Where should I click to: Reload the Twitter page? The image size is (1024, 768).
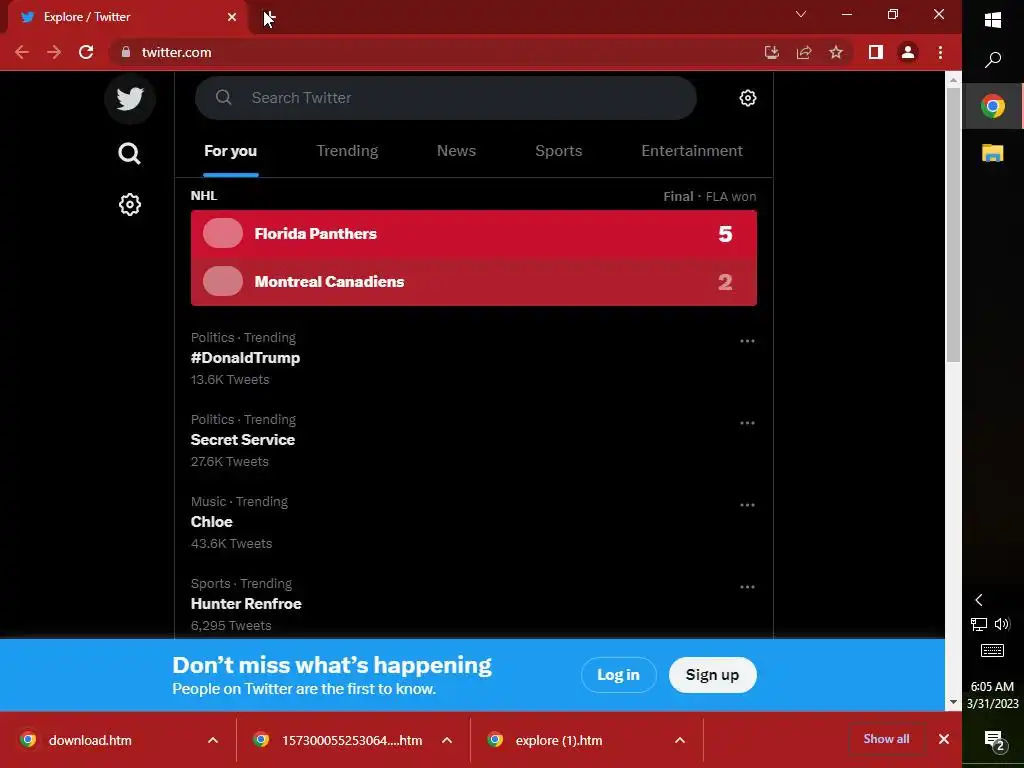pos(86,52)
